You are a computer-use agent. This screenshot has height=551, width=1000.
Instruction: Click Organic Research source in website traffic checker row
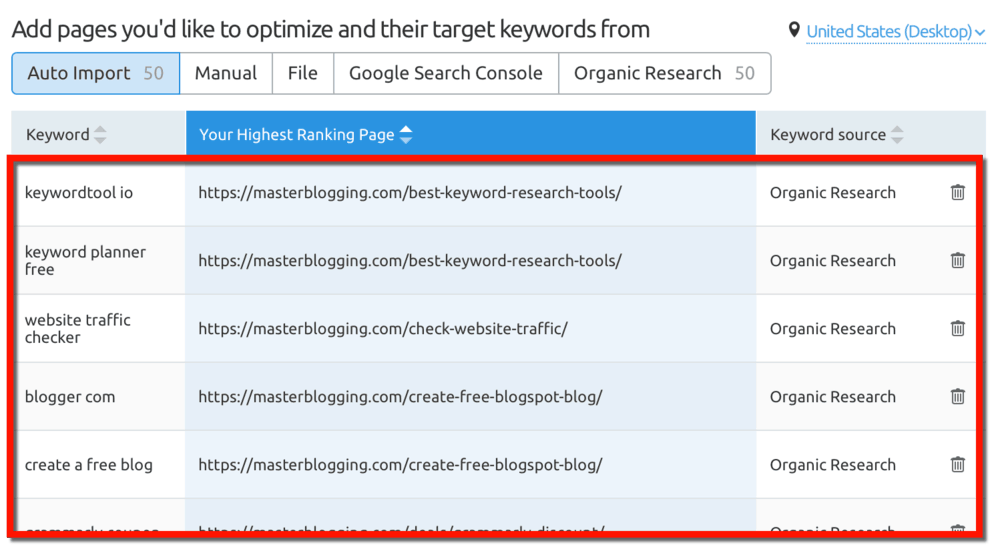point(832,328)
